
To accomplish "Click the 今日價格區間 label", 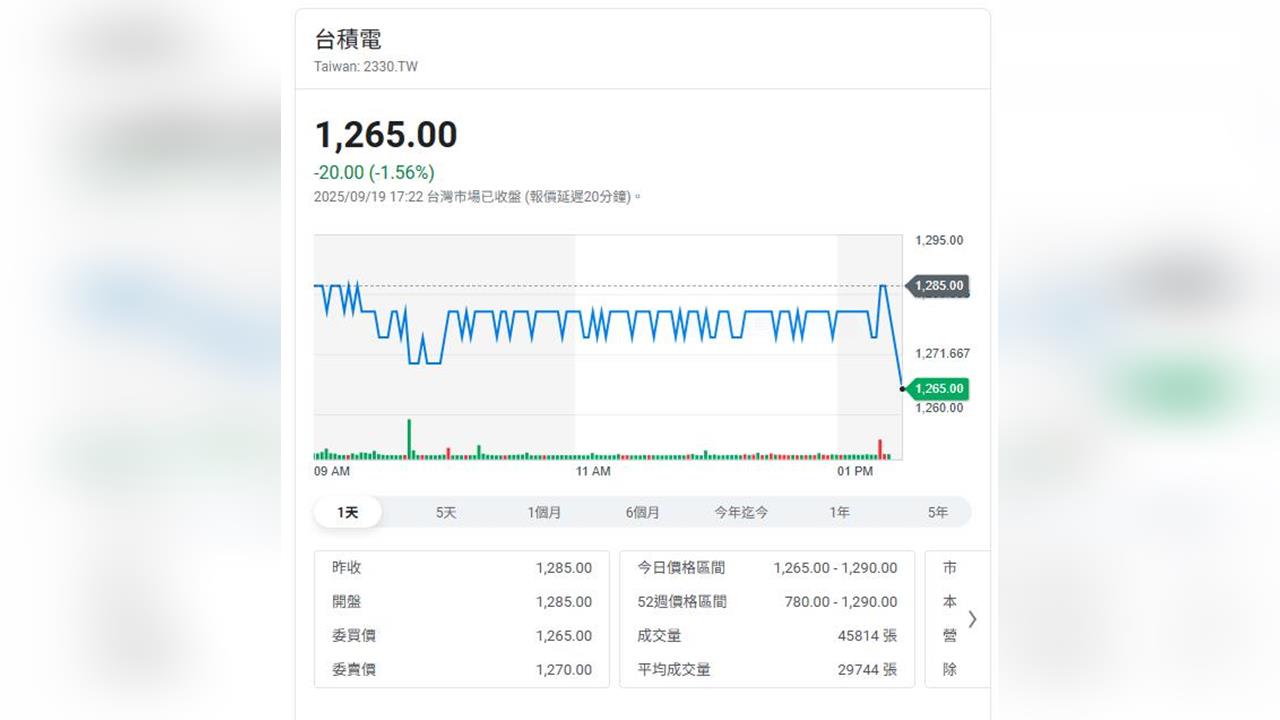I will coord(681,568).
